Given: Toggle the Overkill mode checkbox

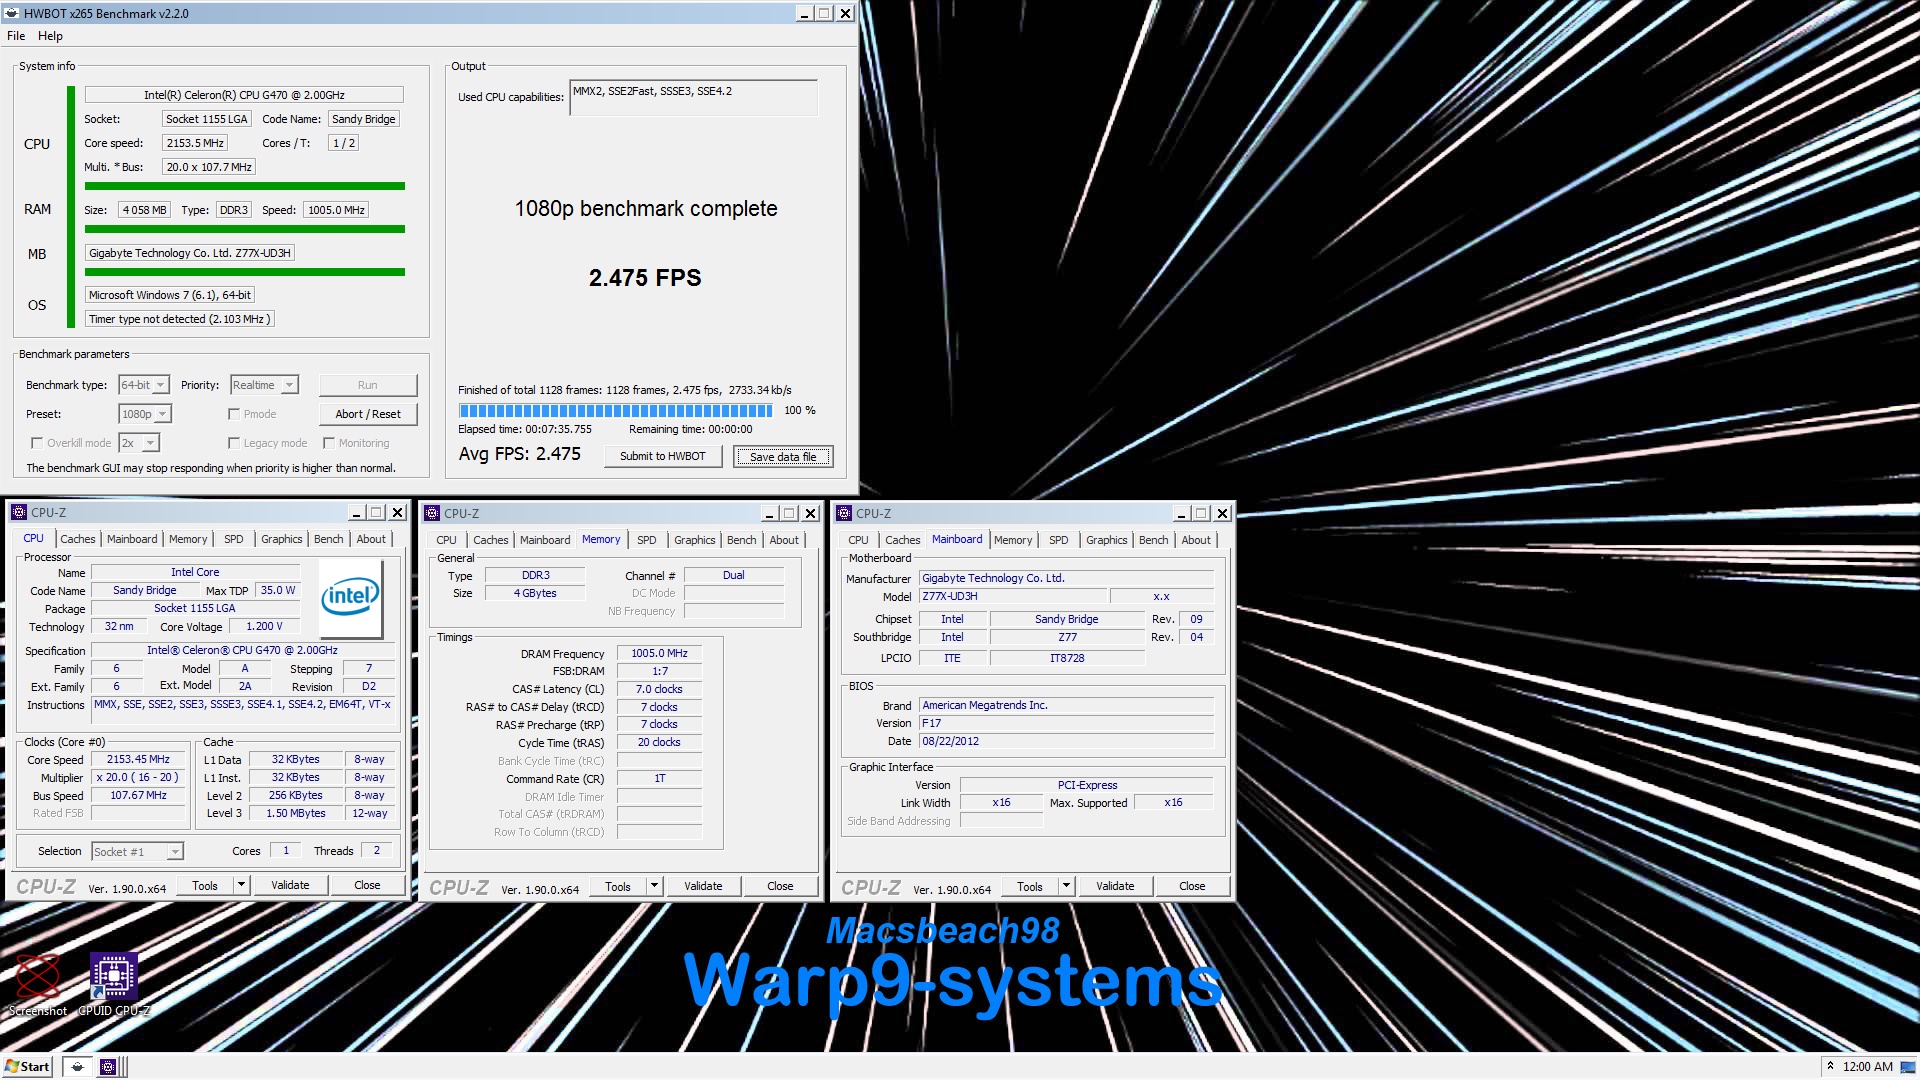Looking at the screenshot, I should pyautogui.click(x=37, y=443).
